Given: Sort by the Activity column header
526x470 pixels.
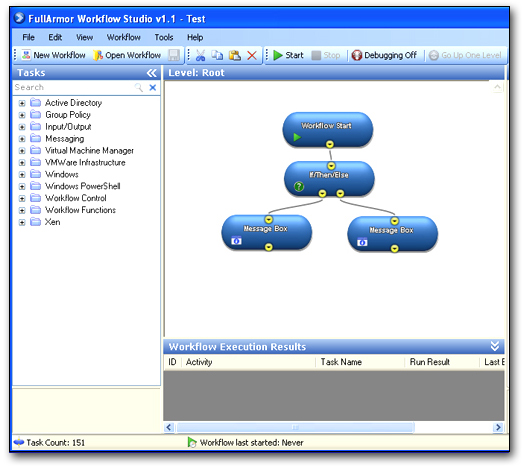Looking at the screenshot, I should [x=249, y=362].
